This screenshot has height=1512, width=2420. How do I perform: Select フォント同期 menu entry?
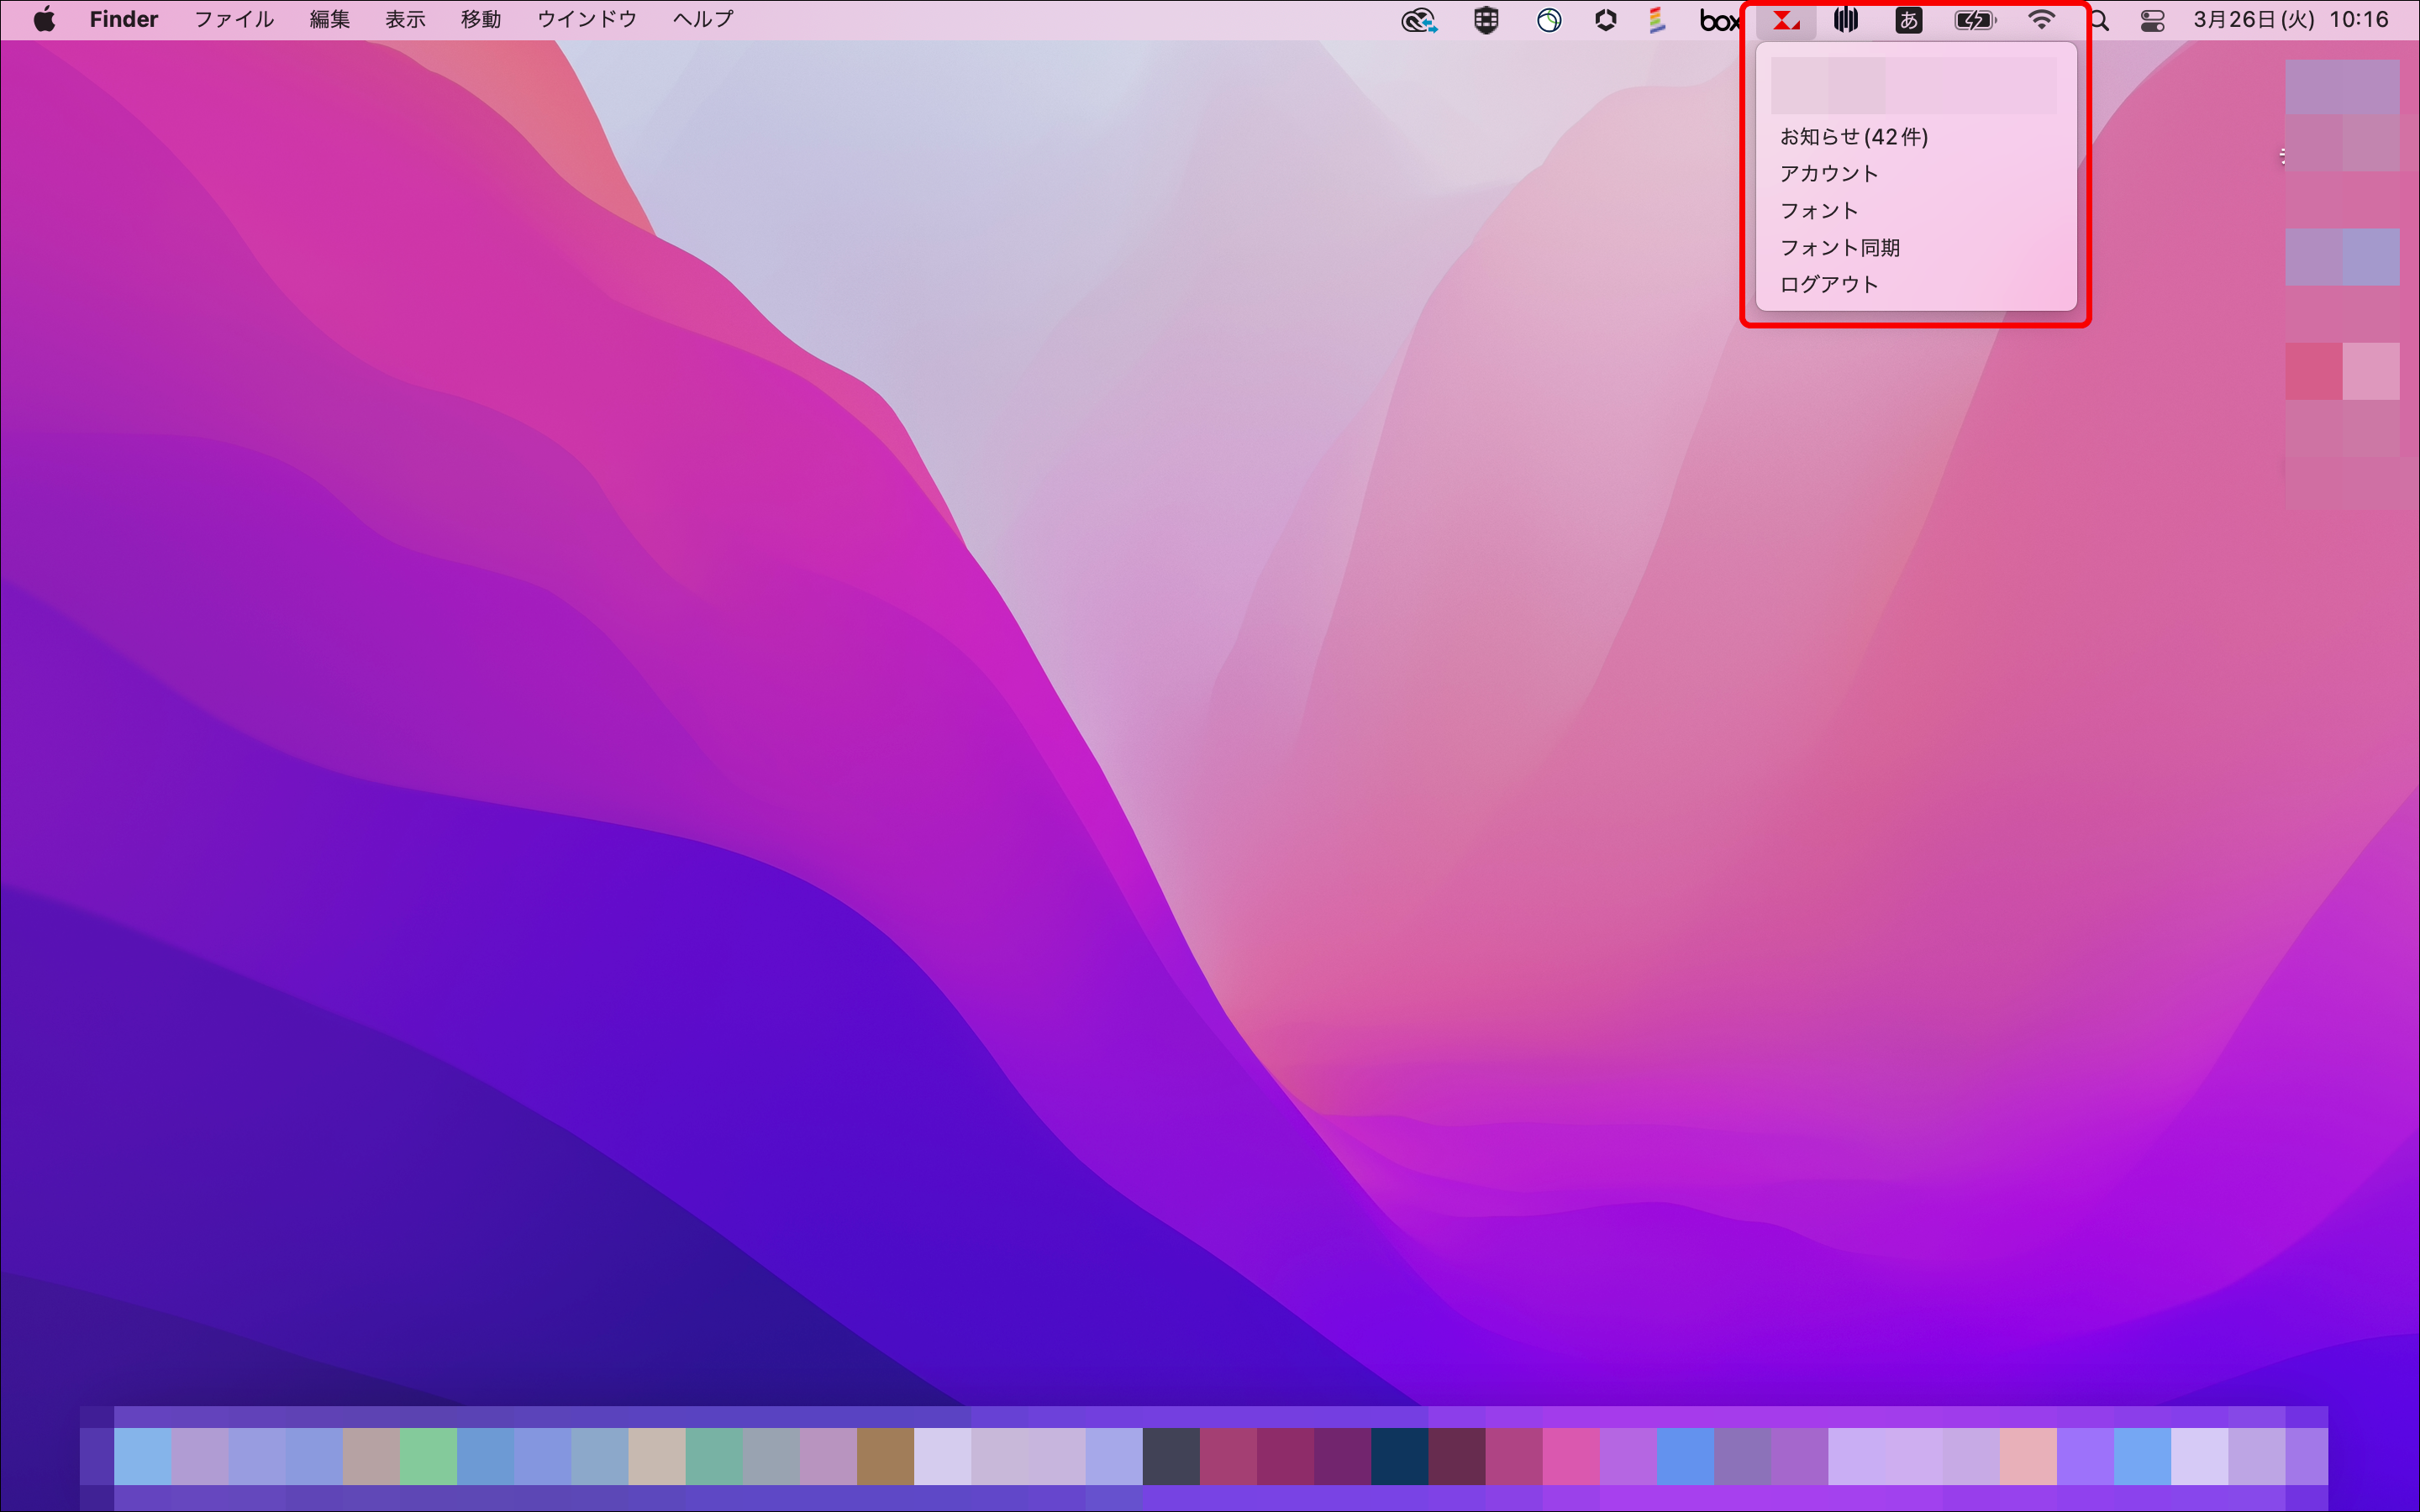tap(1839, 248)
